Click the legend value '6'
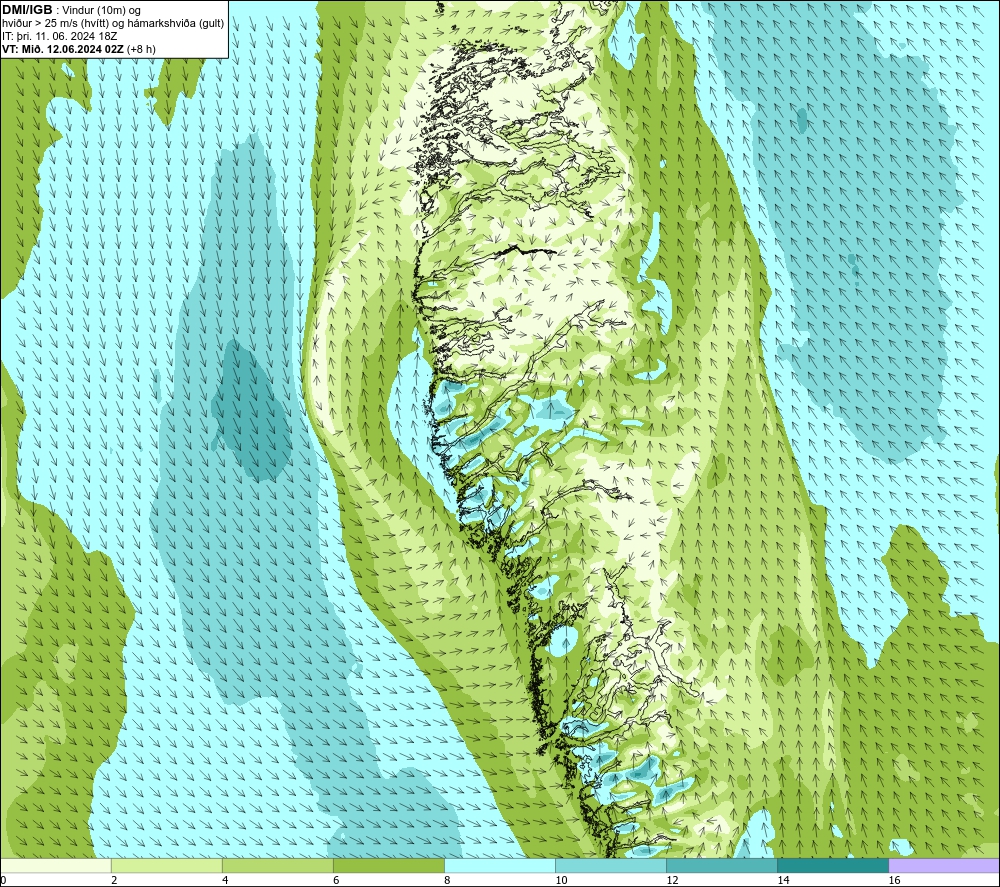The width and height of the screenshot is (1000, 887). click(336, 881)
